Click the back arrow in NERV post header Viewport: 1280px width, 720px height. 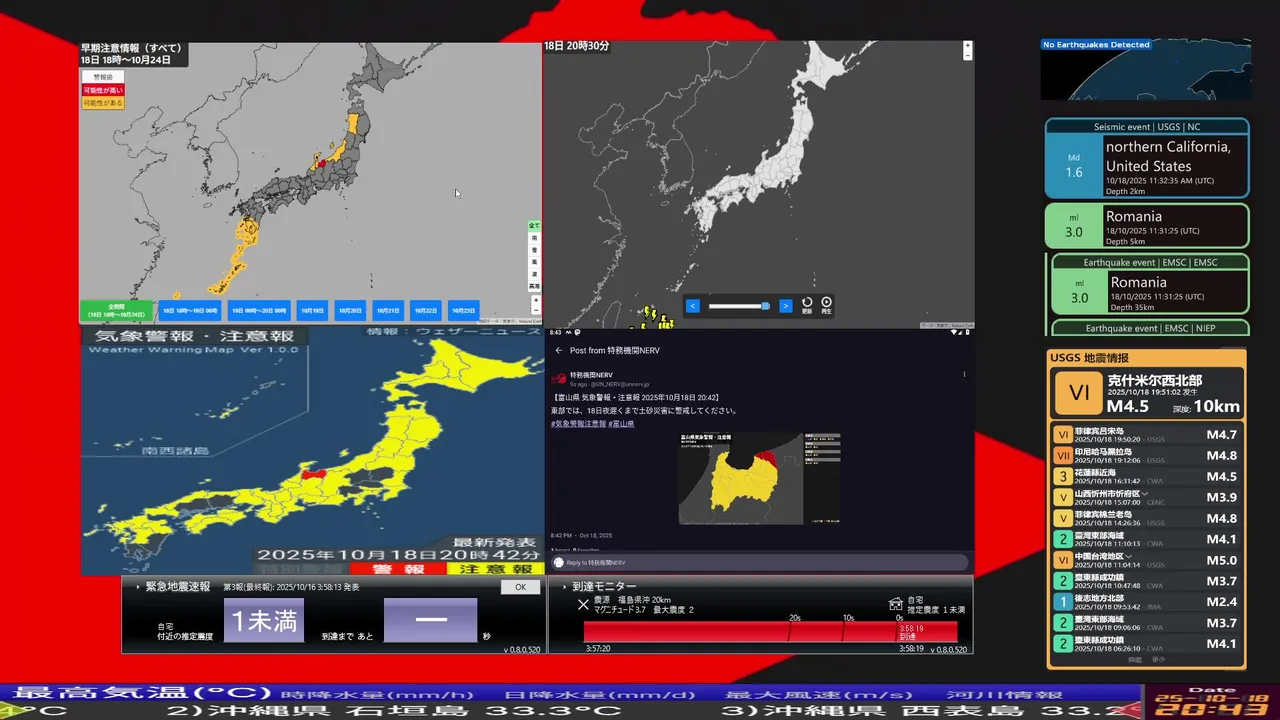[559, 350]
